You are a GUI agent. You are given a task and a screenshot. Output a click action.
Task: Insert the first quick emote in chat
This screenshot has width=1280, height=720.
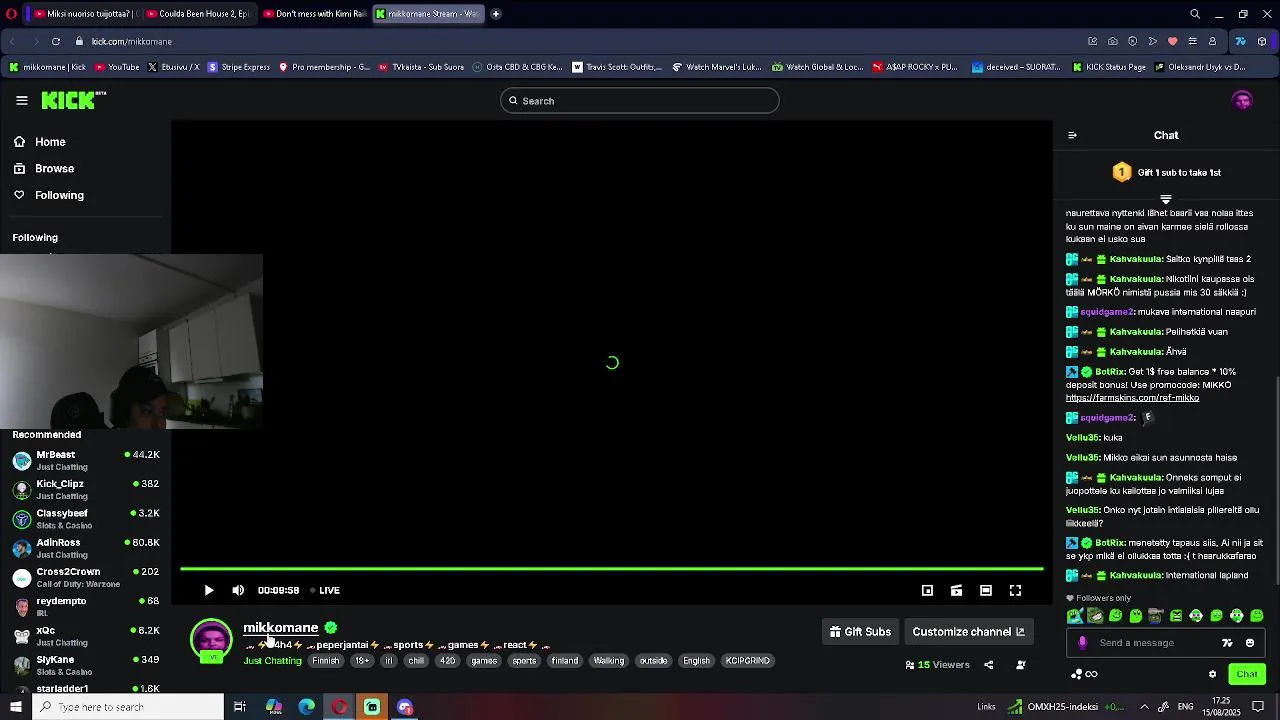[x=1075, y=616]
